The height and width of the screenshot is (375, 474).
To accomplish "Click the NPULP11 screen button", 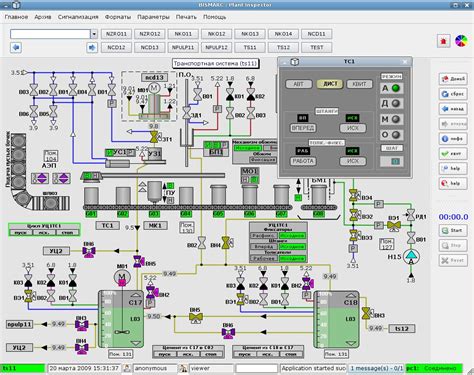I will pyautogui.click(x=183, y=47).
